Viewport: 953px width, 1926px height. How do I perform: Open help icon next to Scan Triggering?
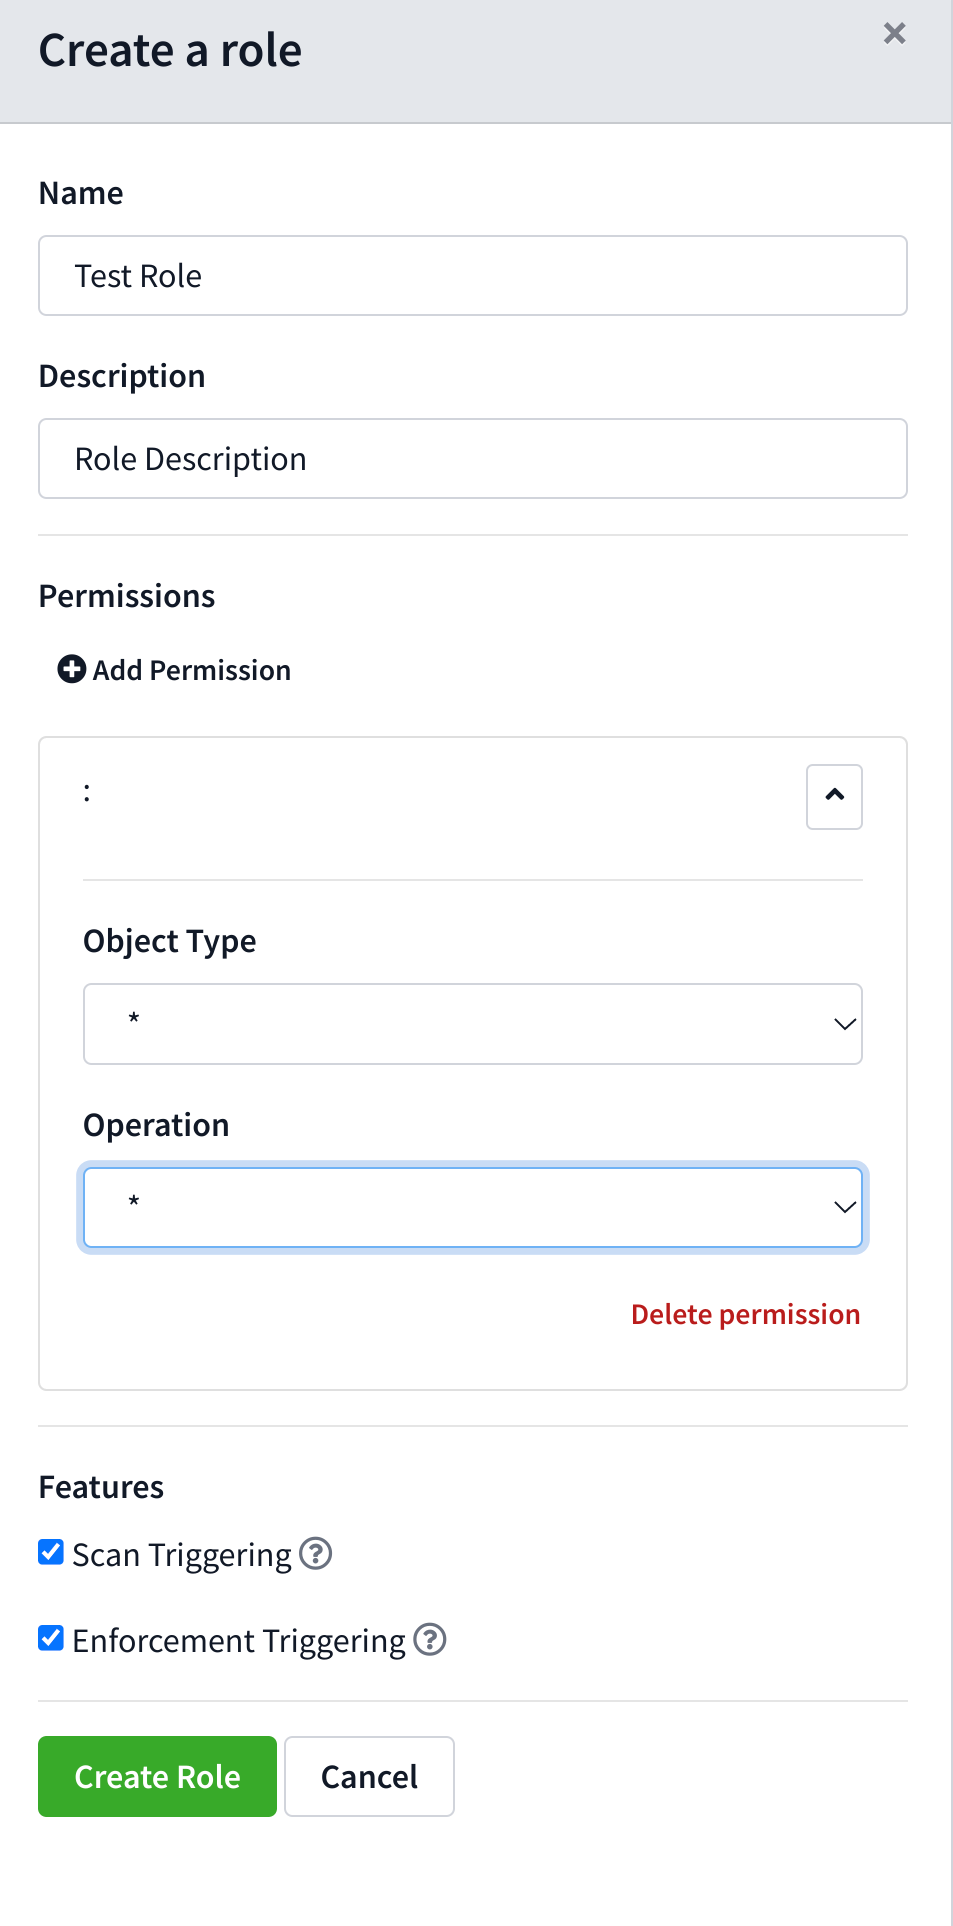[x=316, y=1554]
